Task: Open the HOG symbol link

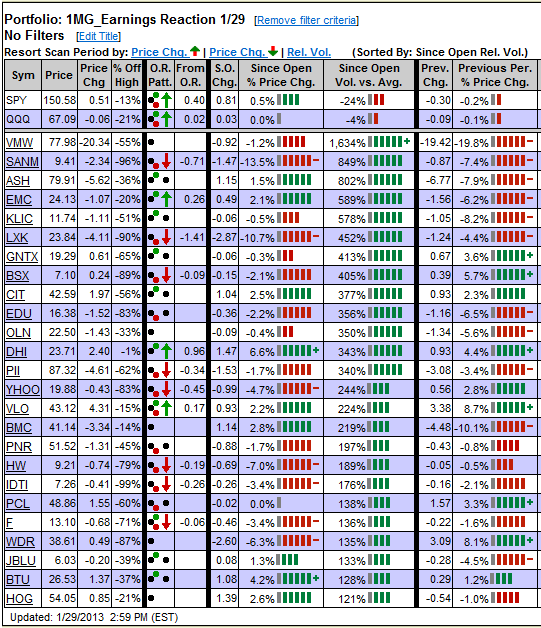Action: (x=19, y=599)
